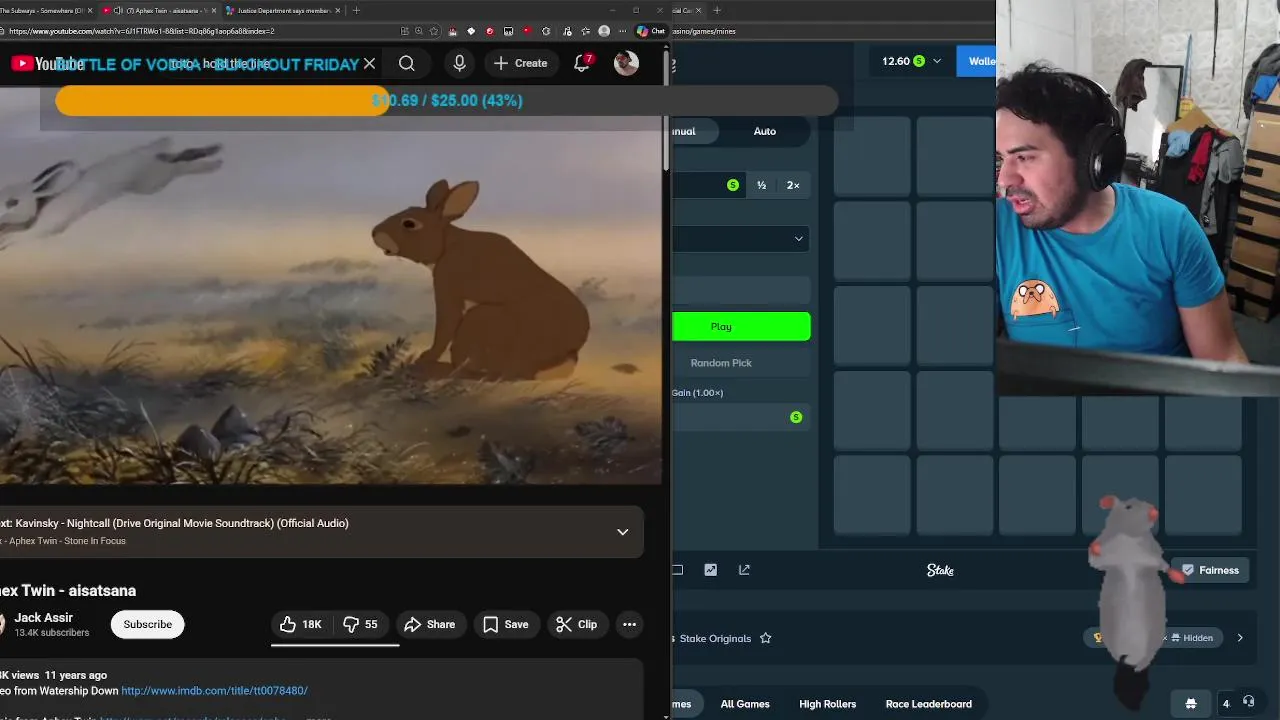Clear the YouTube search box with X

369,63
